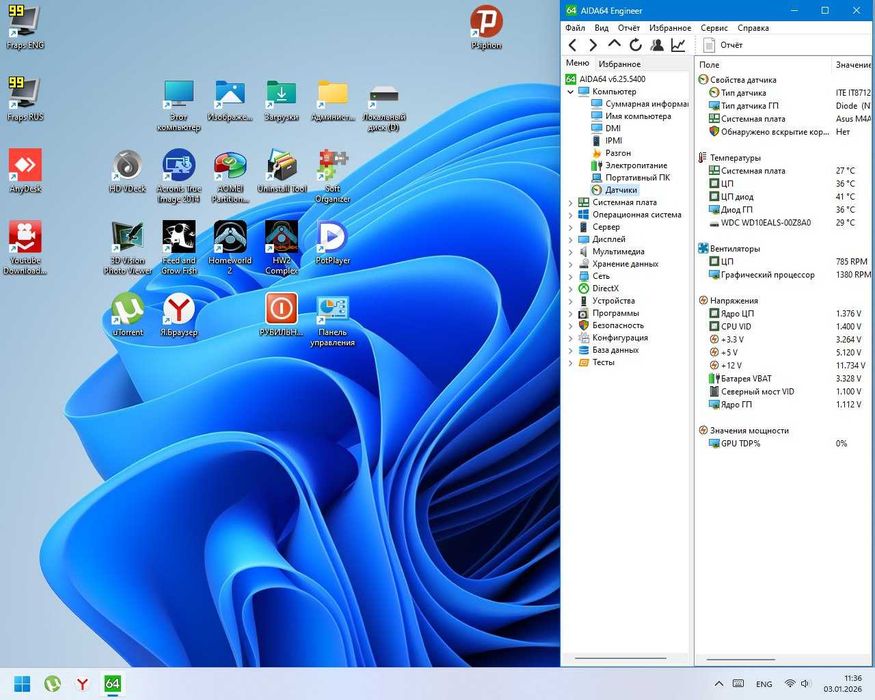Click the Поле column header
Image resolution: width=875 pixels, height=700 pixels.
click(709, 64)
